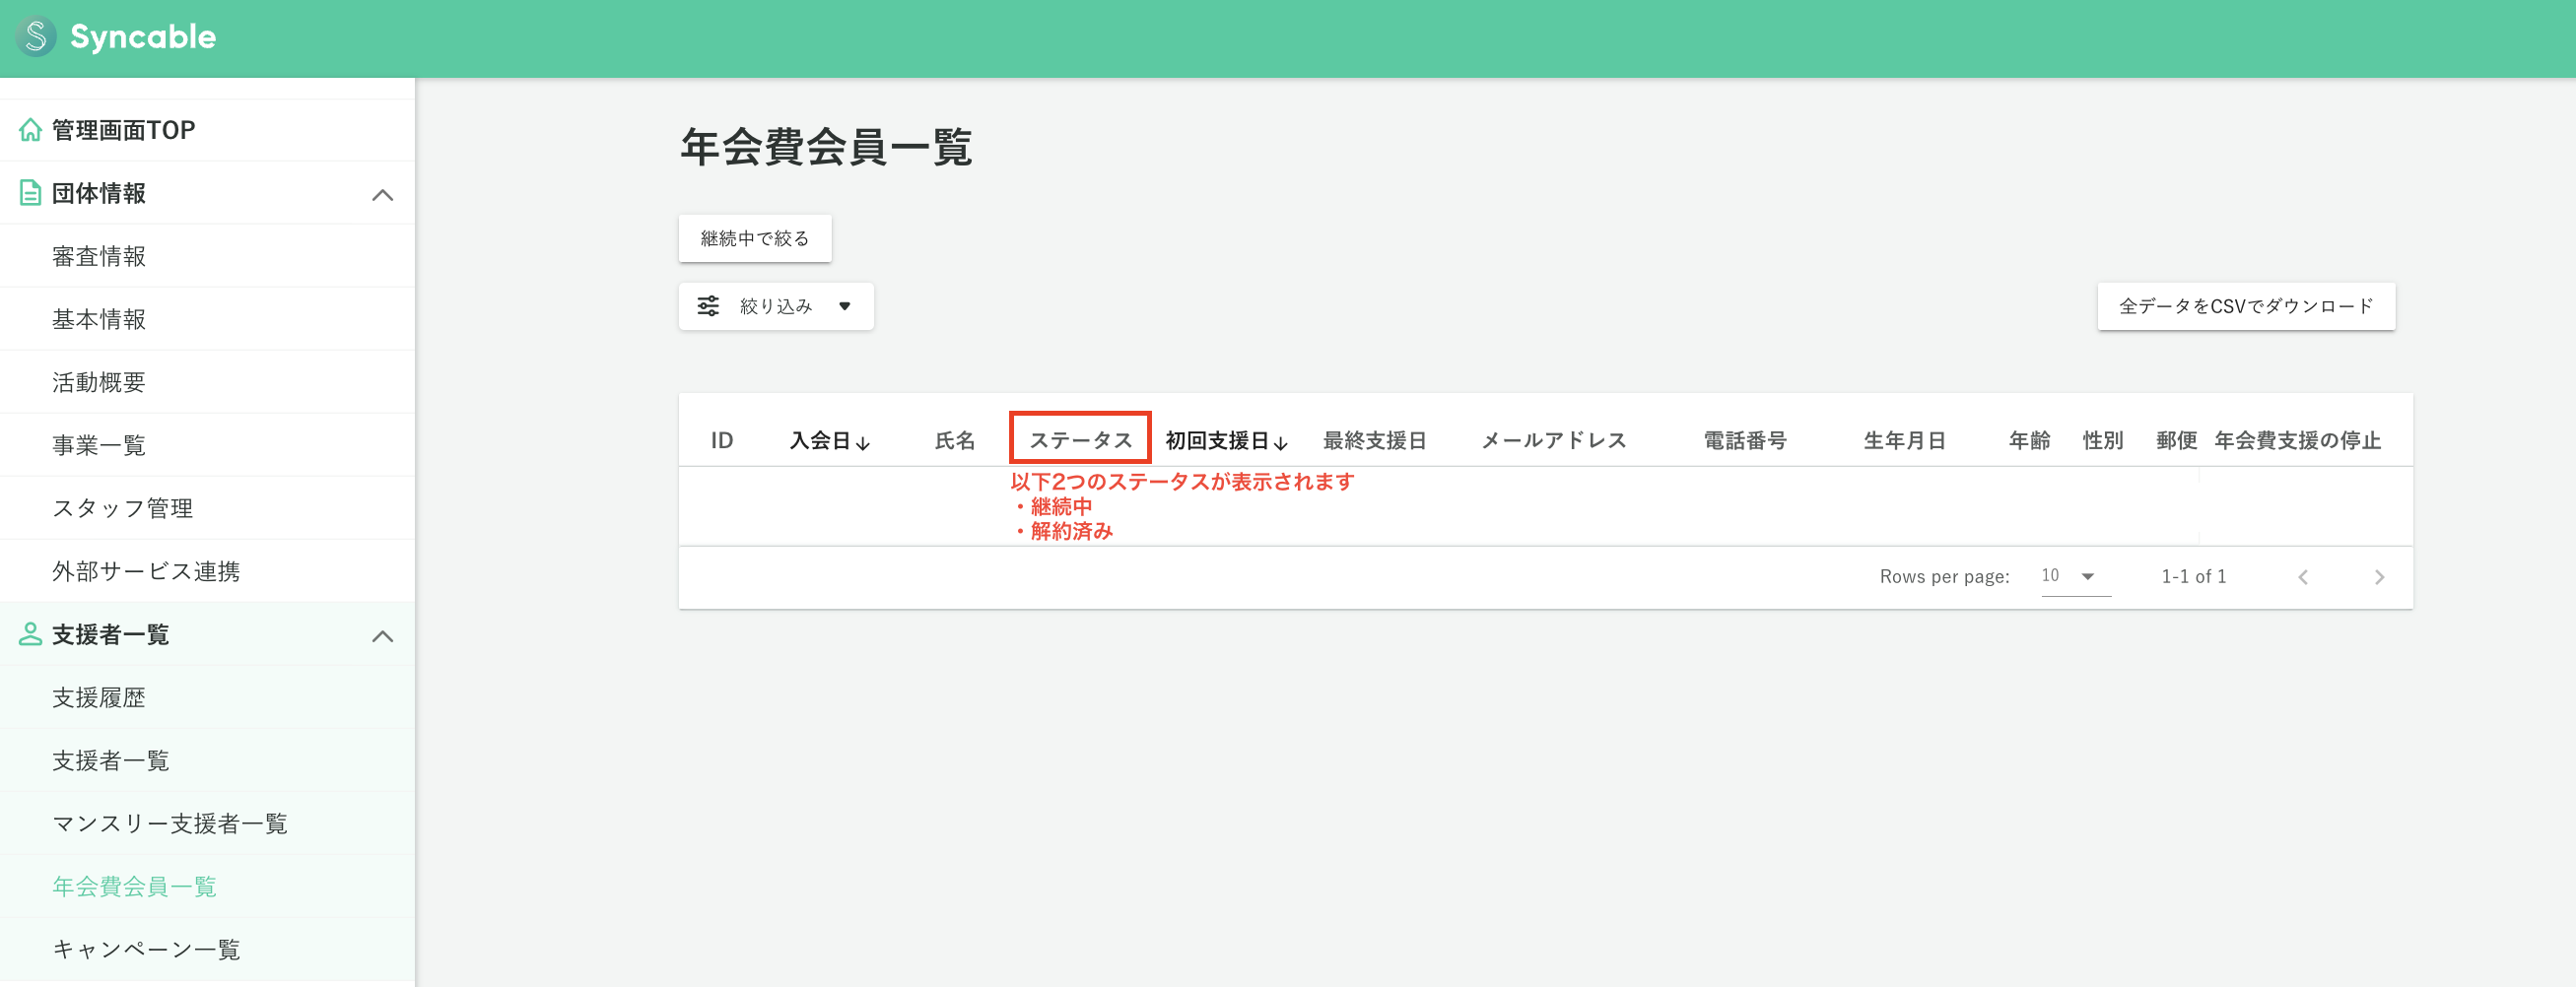Screen dimensions: 2576x987
Task: Collapse the 団体情報 section chevron
Action: point(382,194)
